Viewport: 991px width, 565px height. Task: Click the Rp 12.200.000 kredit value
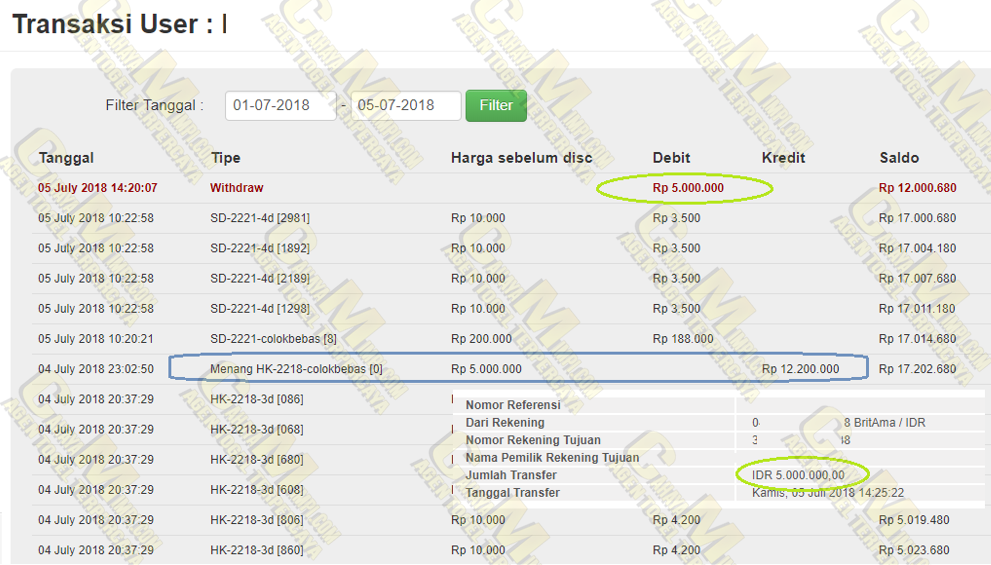[800, 369]
